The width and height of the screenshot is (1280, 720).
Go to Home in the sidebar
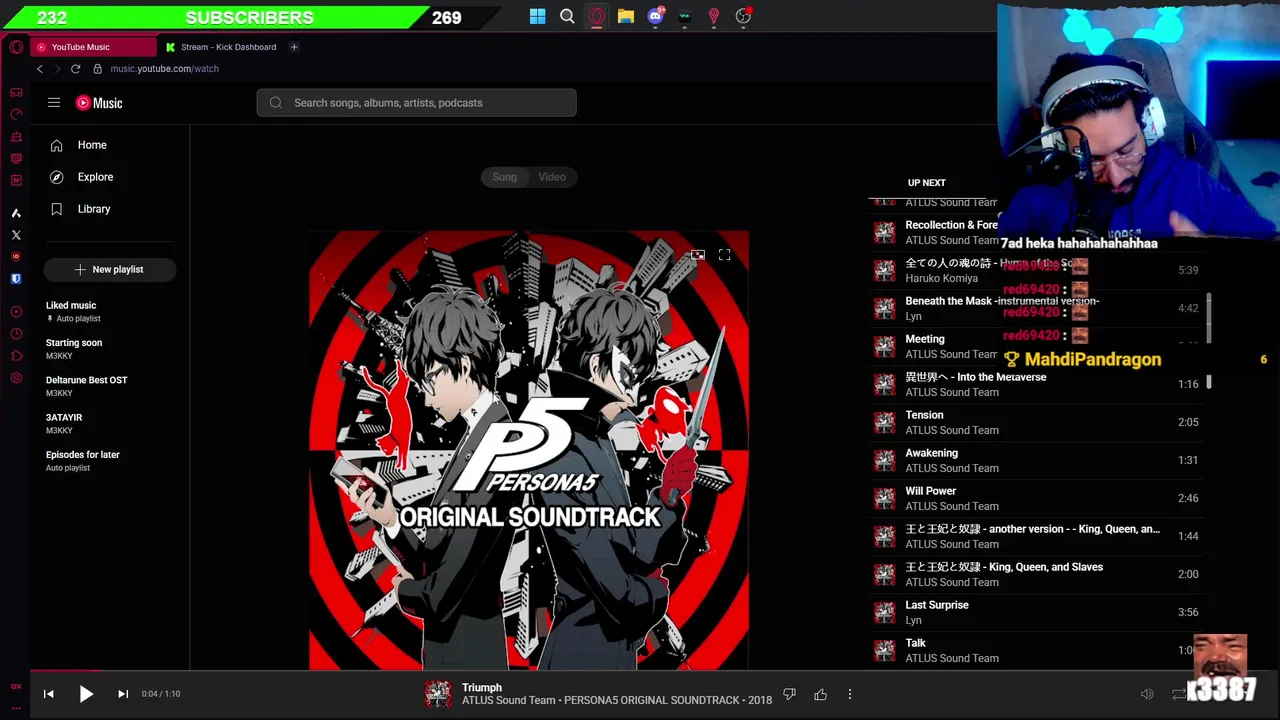(92, 145)
